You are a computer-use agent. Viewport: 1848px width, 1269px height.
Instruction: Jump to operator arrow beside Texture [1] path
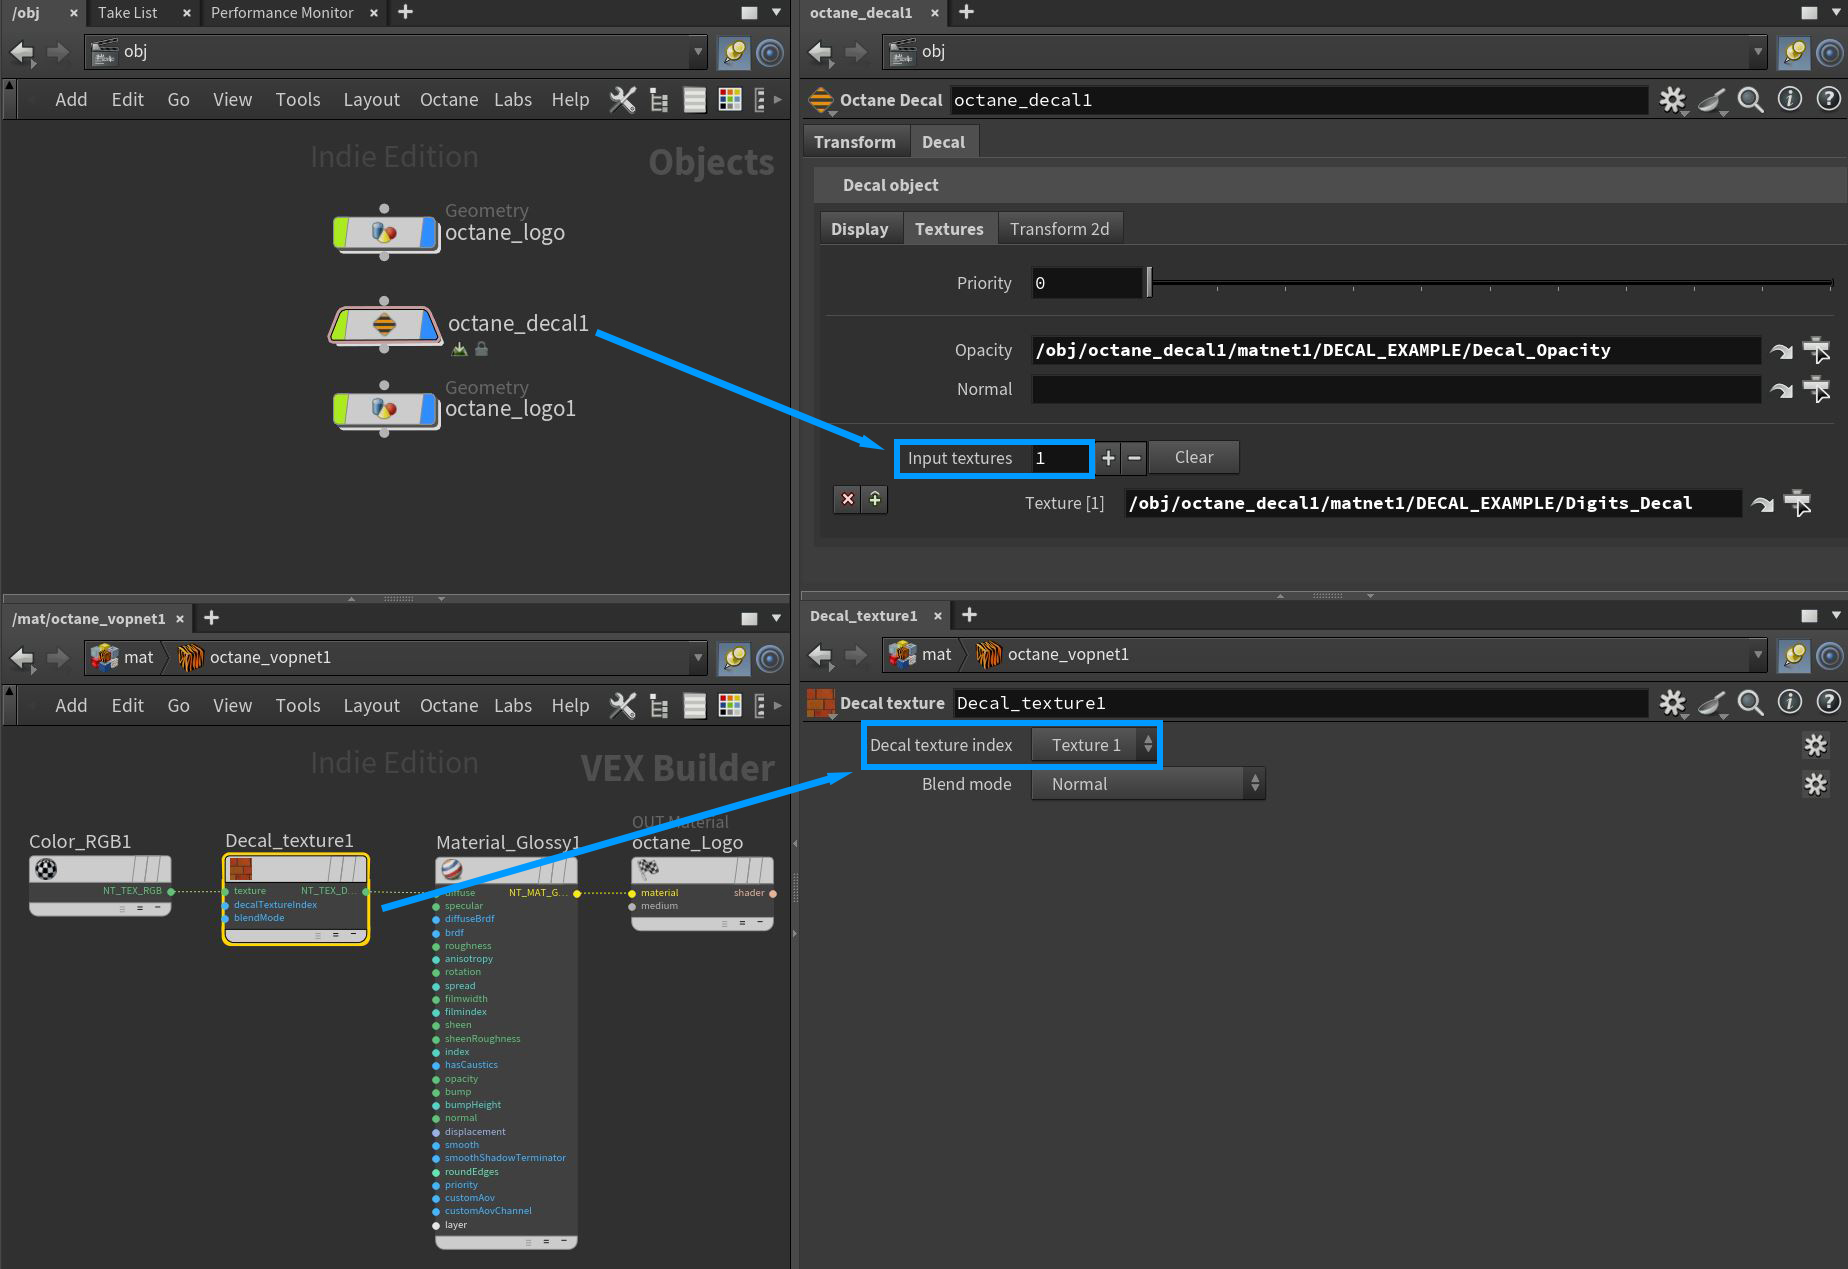1762,504
